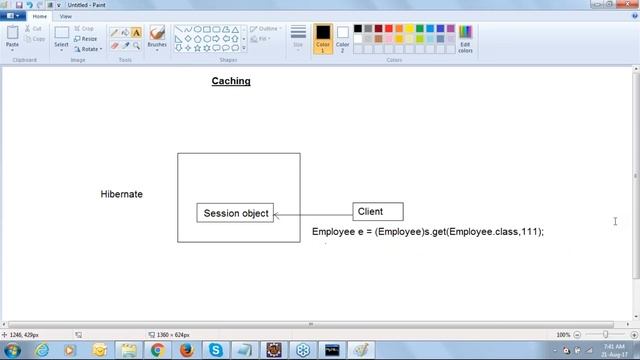Pick the yellow palette color

(409, 29)
